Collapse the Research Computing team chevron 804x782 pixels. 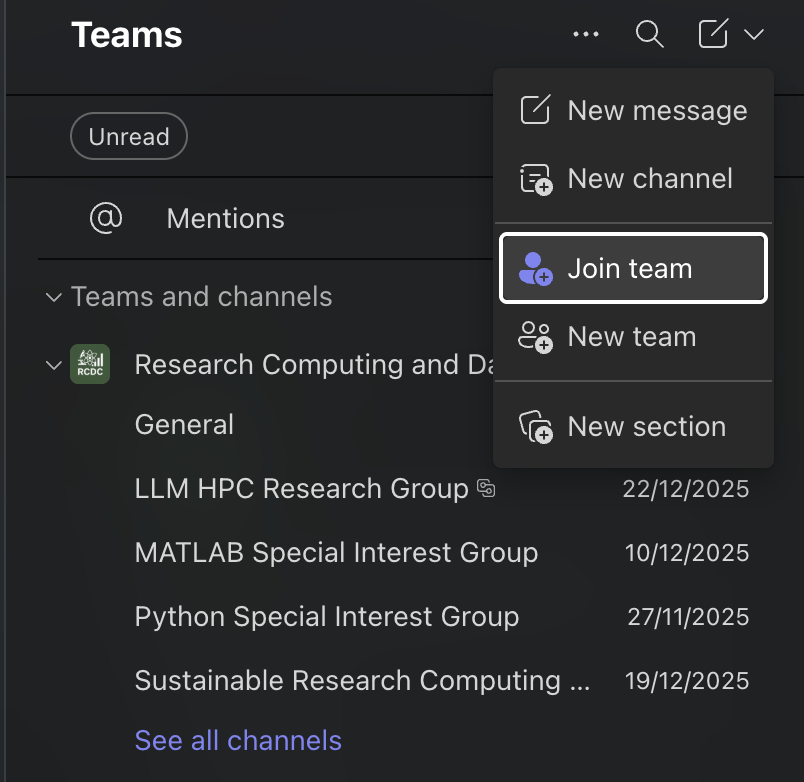(54, 365)
